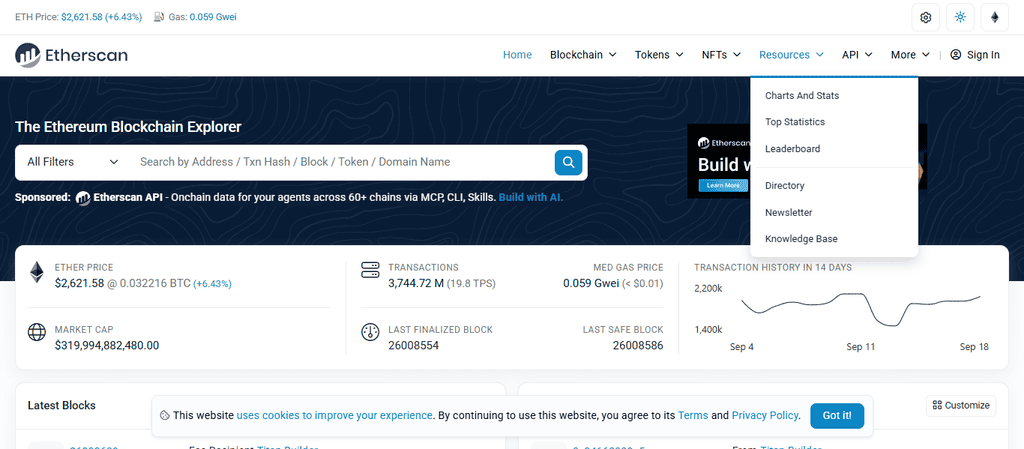Click Sign In
Image resolution: width=1024 pixels, height=449 pixels.
point(975,55)
